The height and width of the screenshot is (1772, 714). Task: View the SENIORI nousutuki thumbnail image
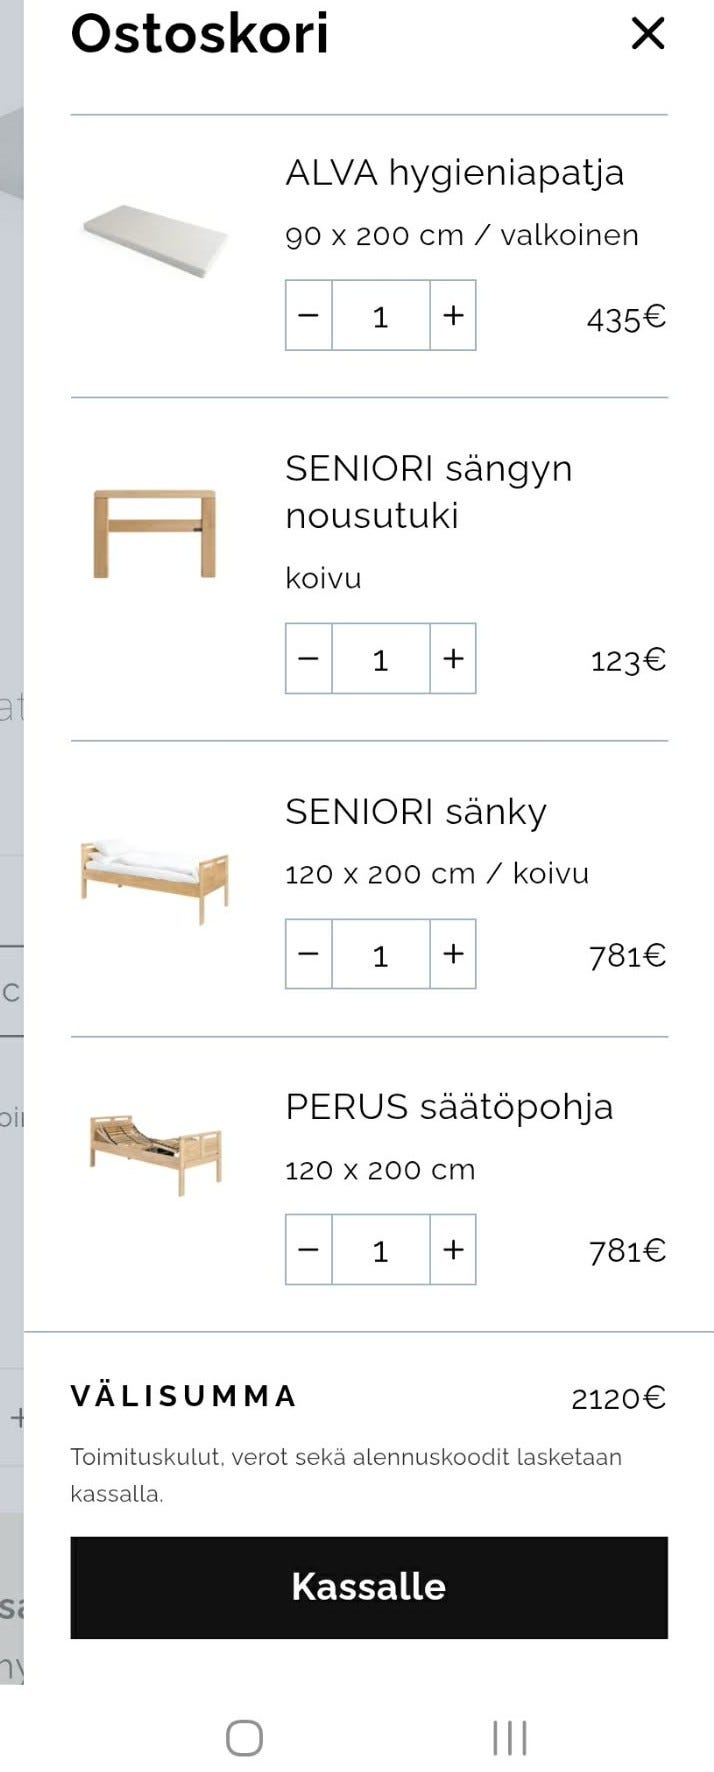[154, 535]
